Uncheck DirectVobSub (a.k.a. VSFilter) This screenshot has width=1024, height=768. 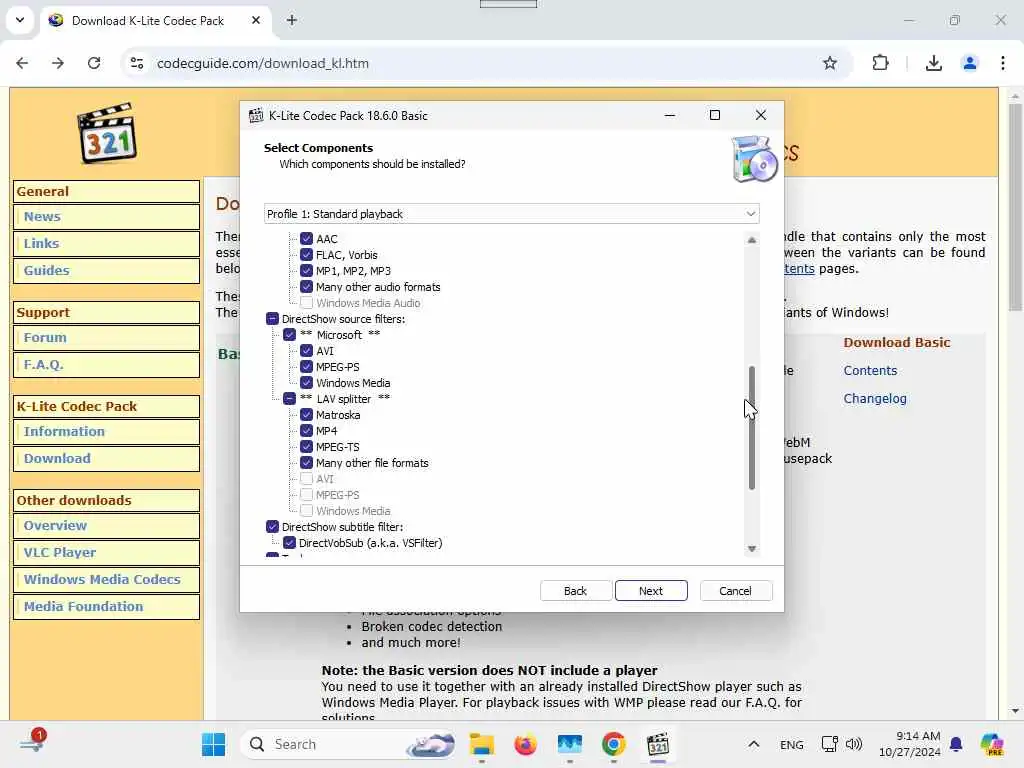pyautogui.click(x=289, y=543)
